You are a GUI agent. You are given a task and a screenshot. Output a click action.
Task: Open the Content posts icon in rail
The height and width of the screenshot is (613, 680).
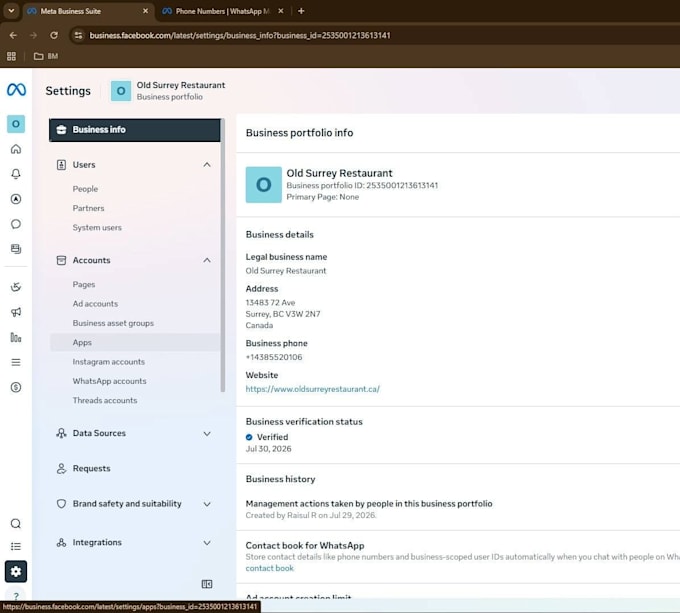click(16, 249)
